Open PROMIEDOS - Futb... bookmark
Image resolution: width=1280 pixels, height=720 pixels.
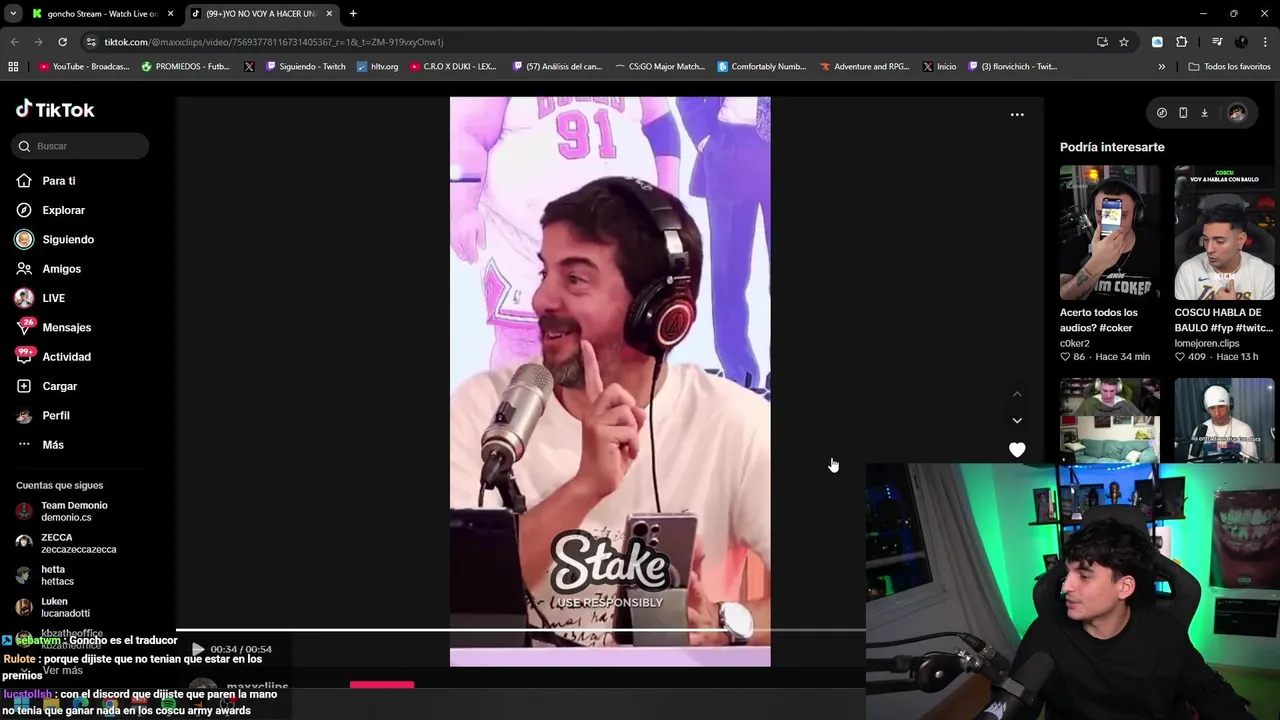[x=186, y=67]
